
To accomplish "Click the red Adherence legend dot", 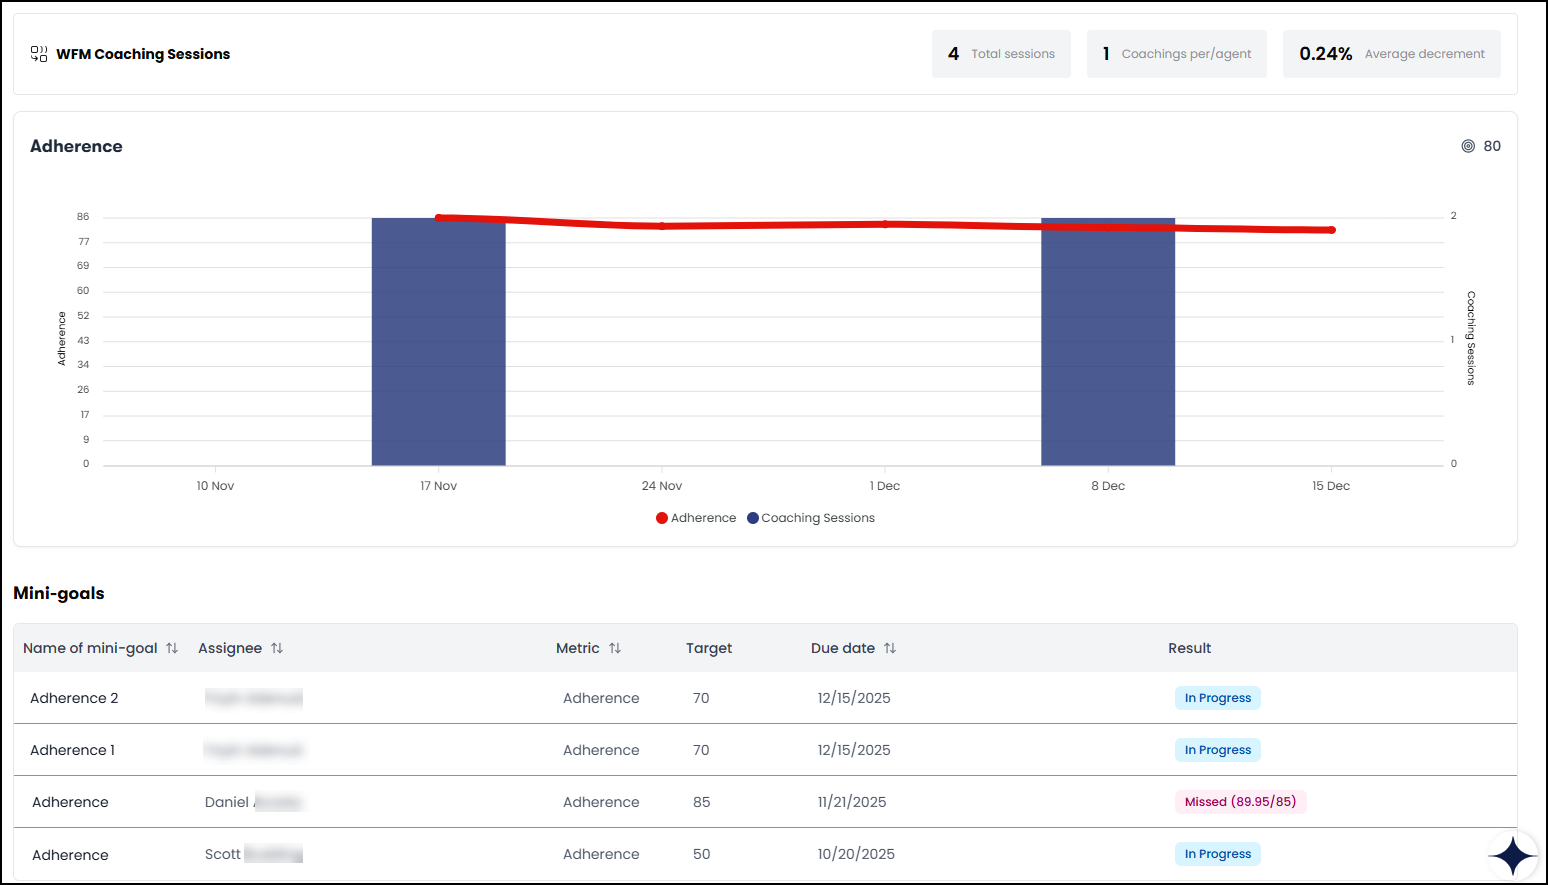I will (662, 518).
